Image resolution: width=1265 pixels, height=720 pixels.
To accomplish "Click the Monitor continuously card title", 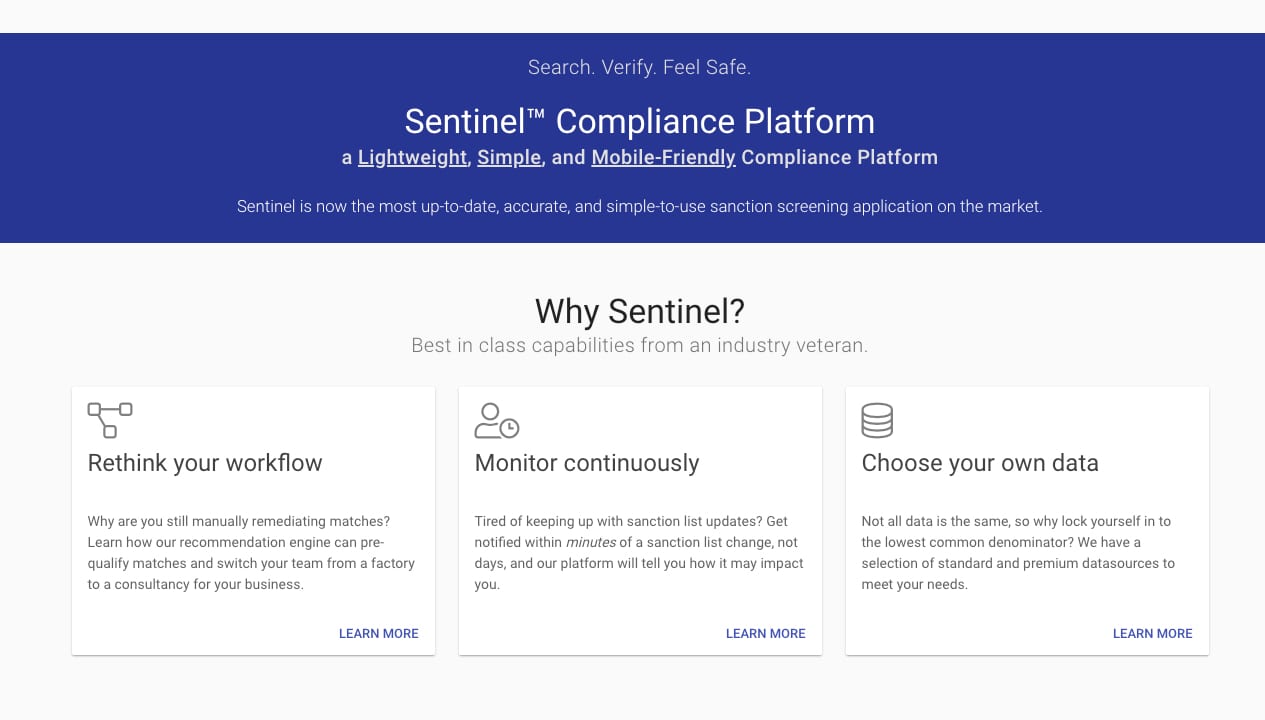I will [587, 463].
